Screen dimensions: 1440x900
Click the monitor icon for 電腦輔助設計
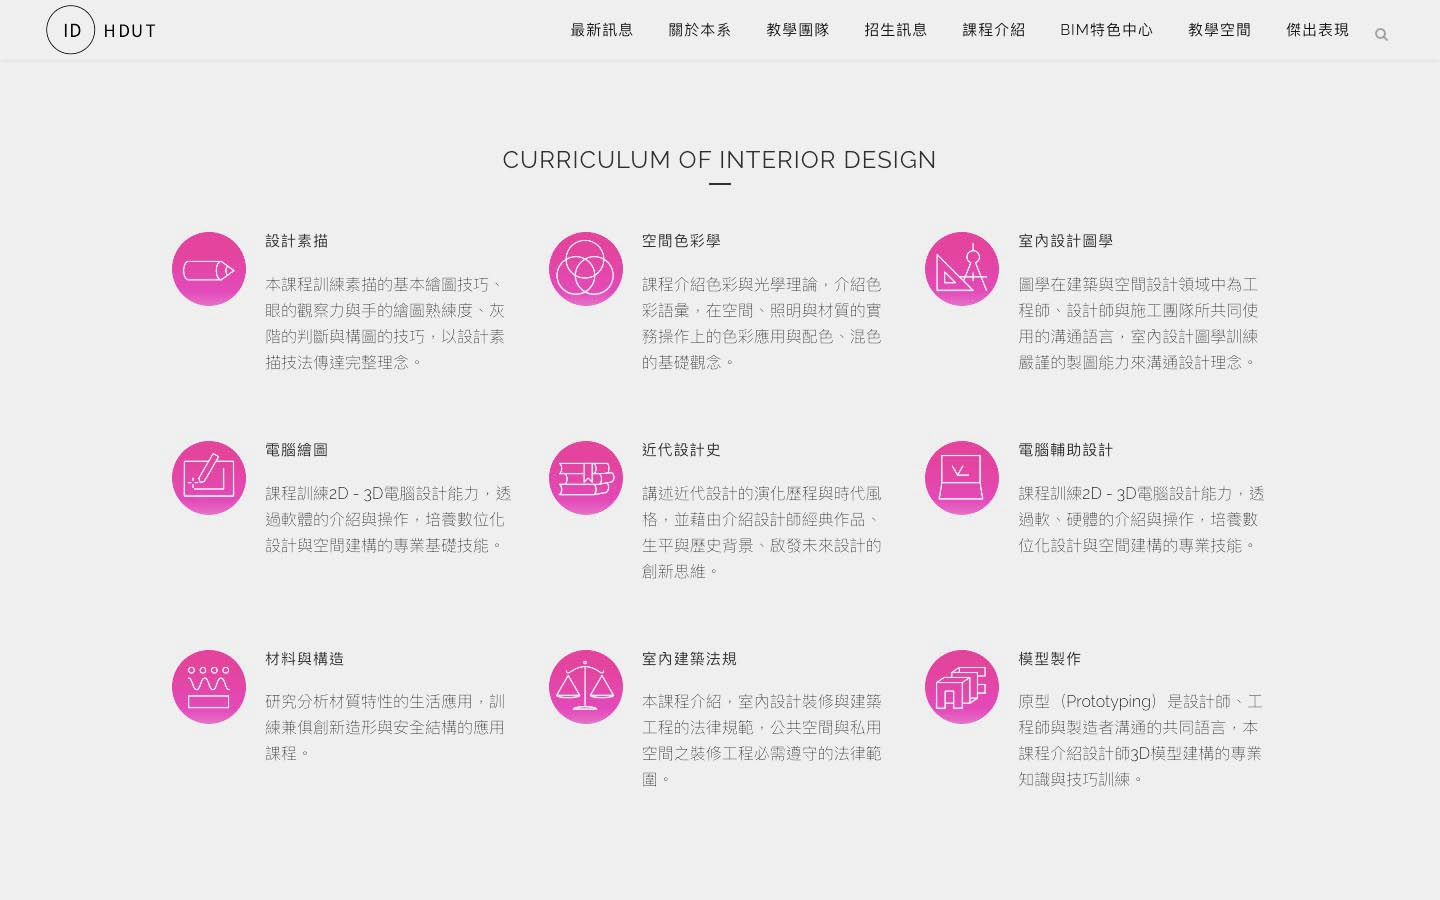point(961,478)
